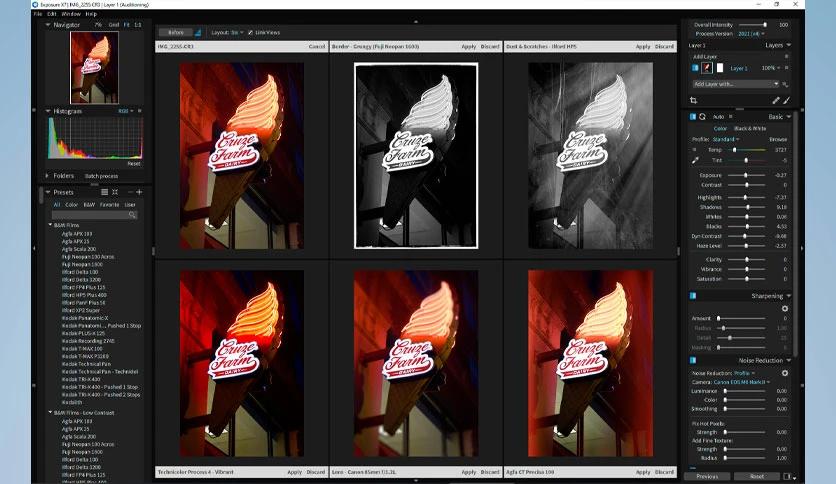
Task: Toggle Layer 1 visibility switch
Action: tap(695, 68)
